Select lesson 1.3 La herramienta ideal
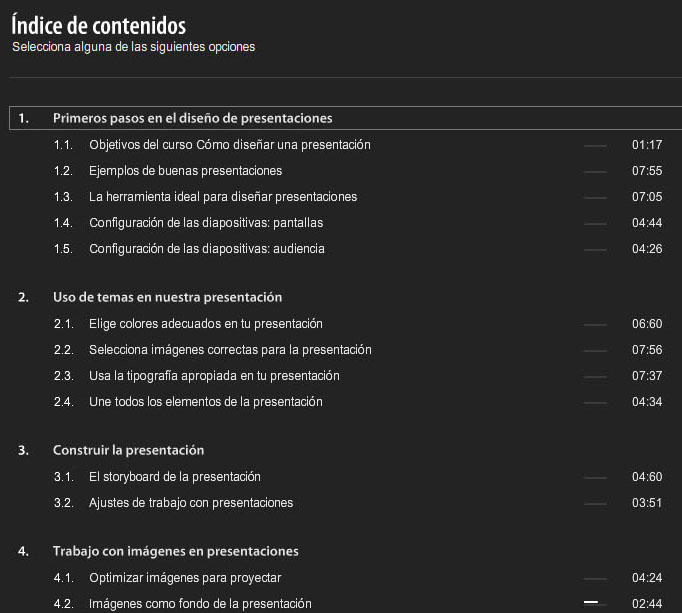Screen dimensions: 682x613 coord(222,197)
